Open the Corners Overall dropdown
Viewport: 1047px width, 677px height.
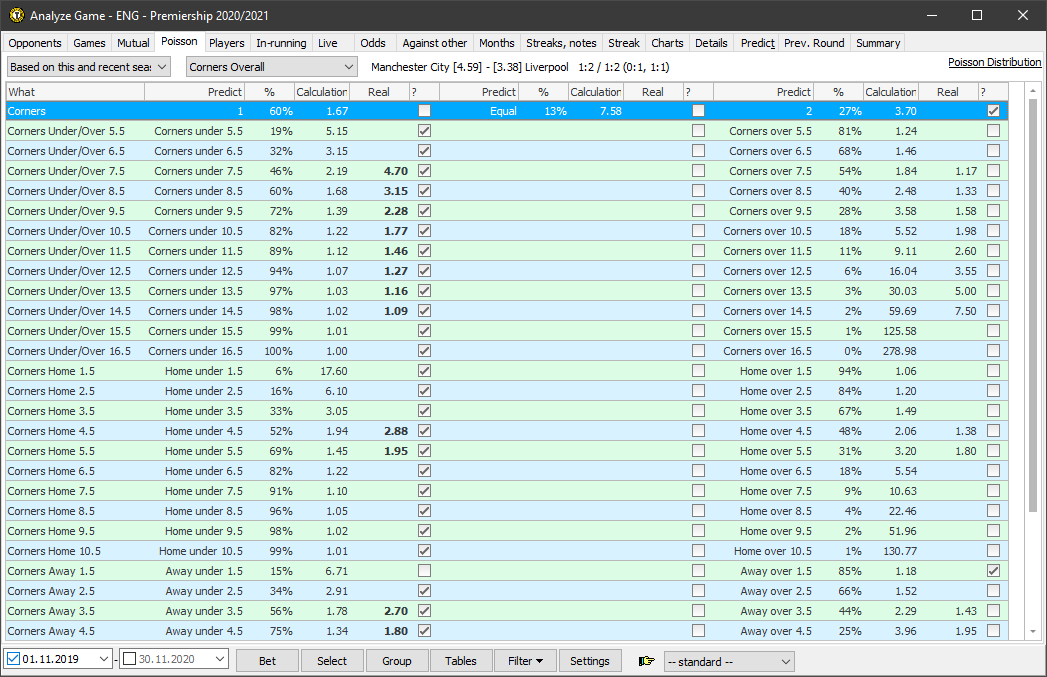coord(272,67)
